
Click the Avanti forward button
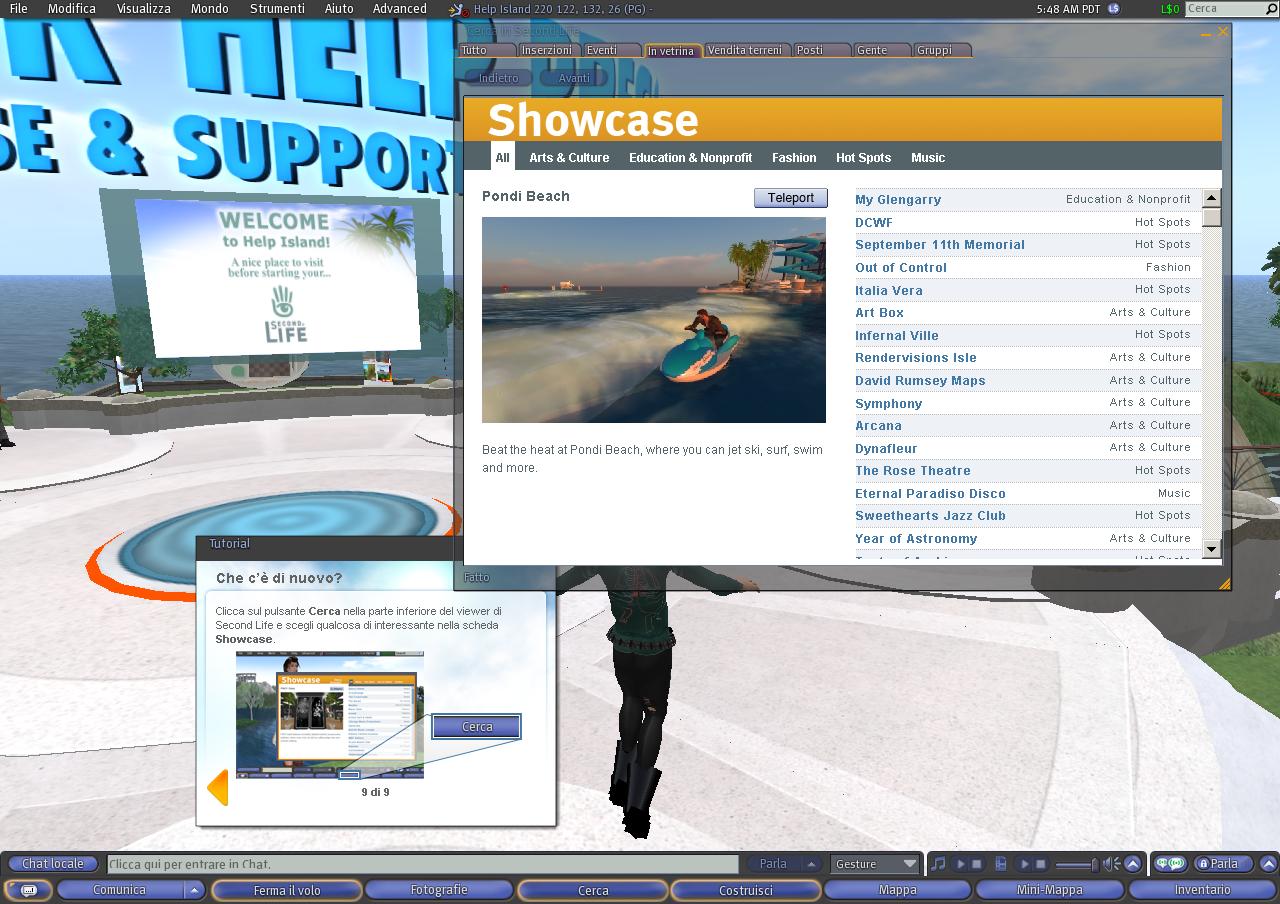tap(574, 78)
